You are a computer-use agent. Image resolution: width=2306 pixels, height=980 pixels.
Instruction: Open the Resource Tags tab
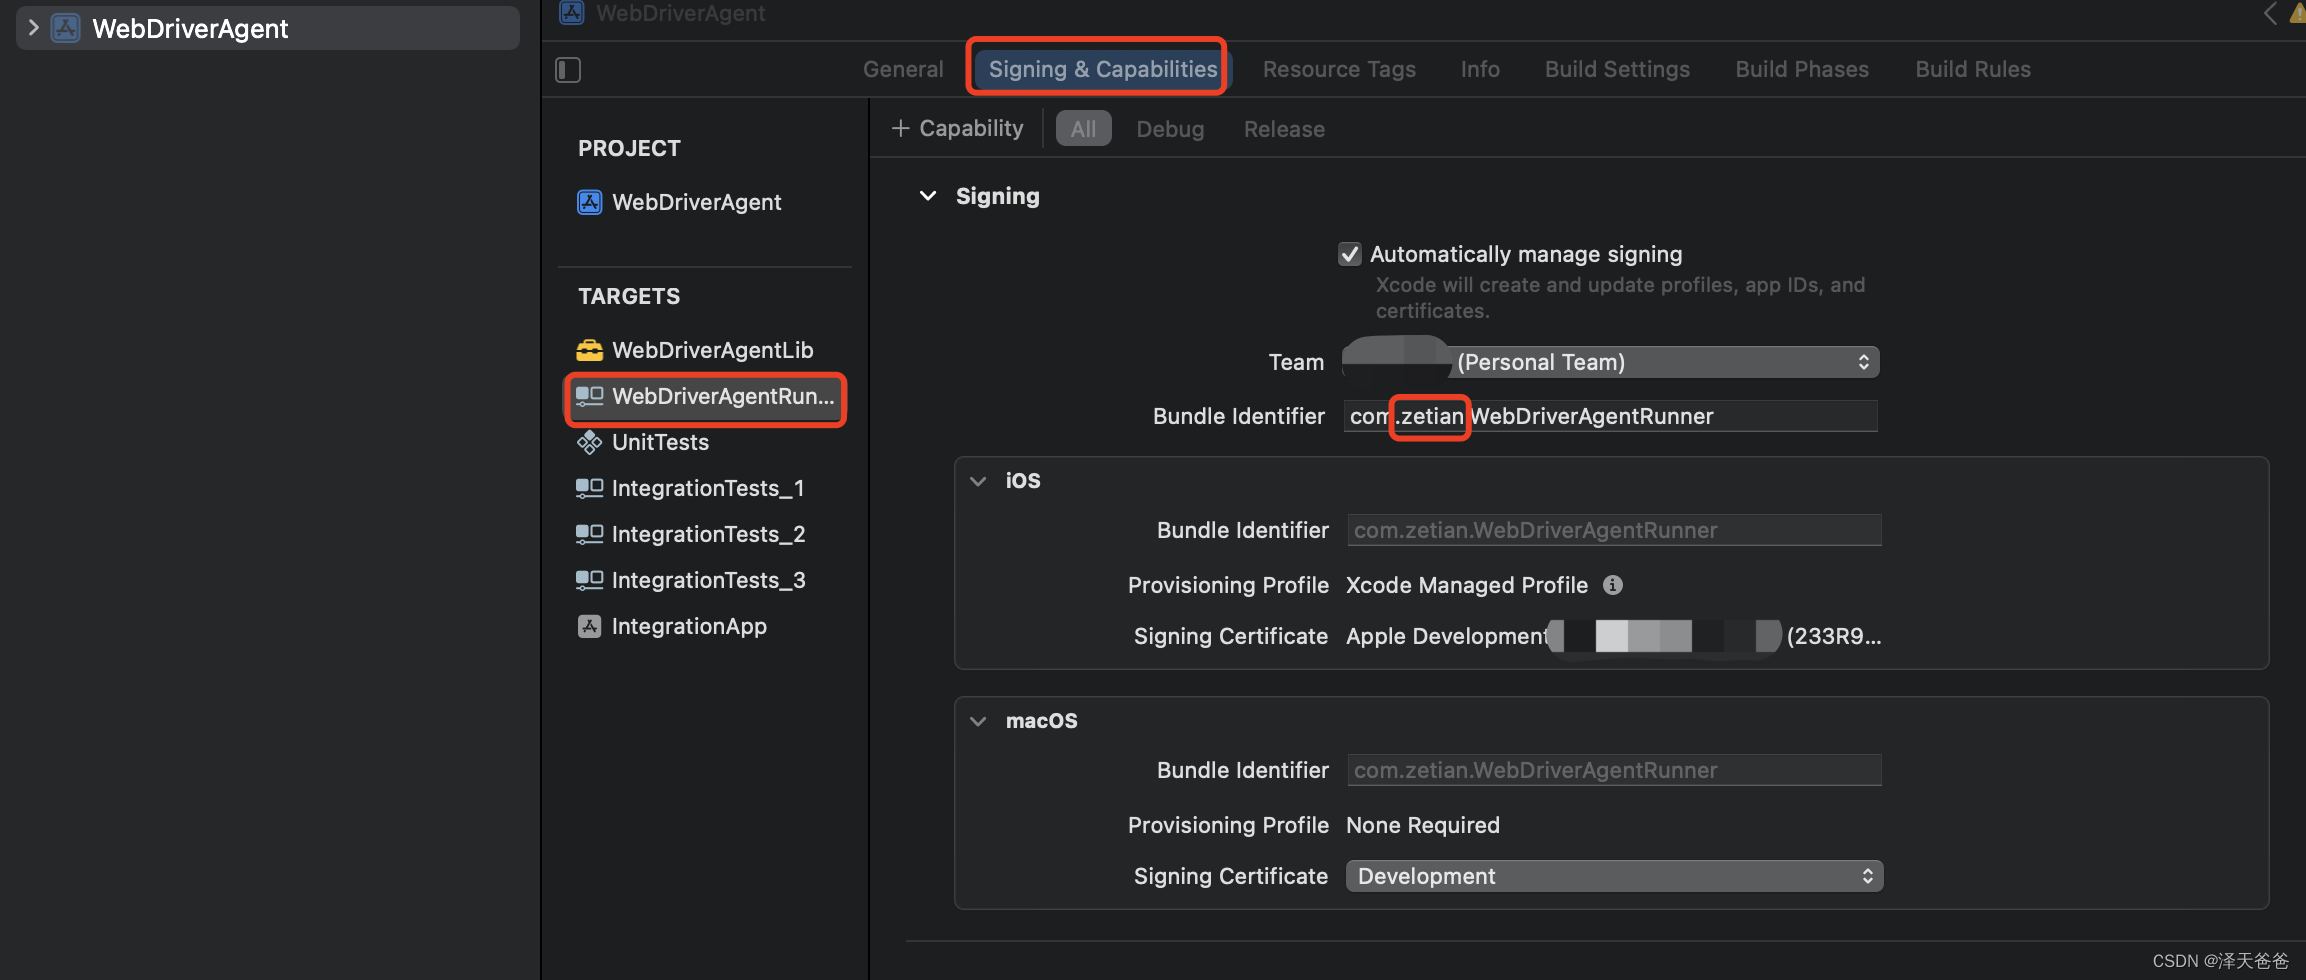[1339, 69]
